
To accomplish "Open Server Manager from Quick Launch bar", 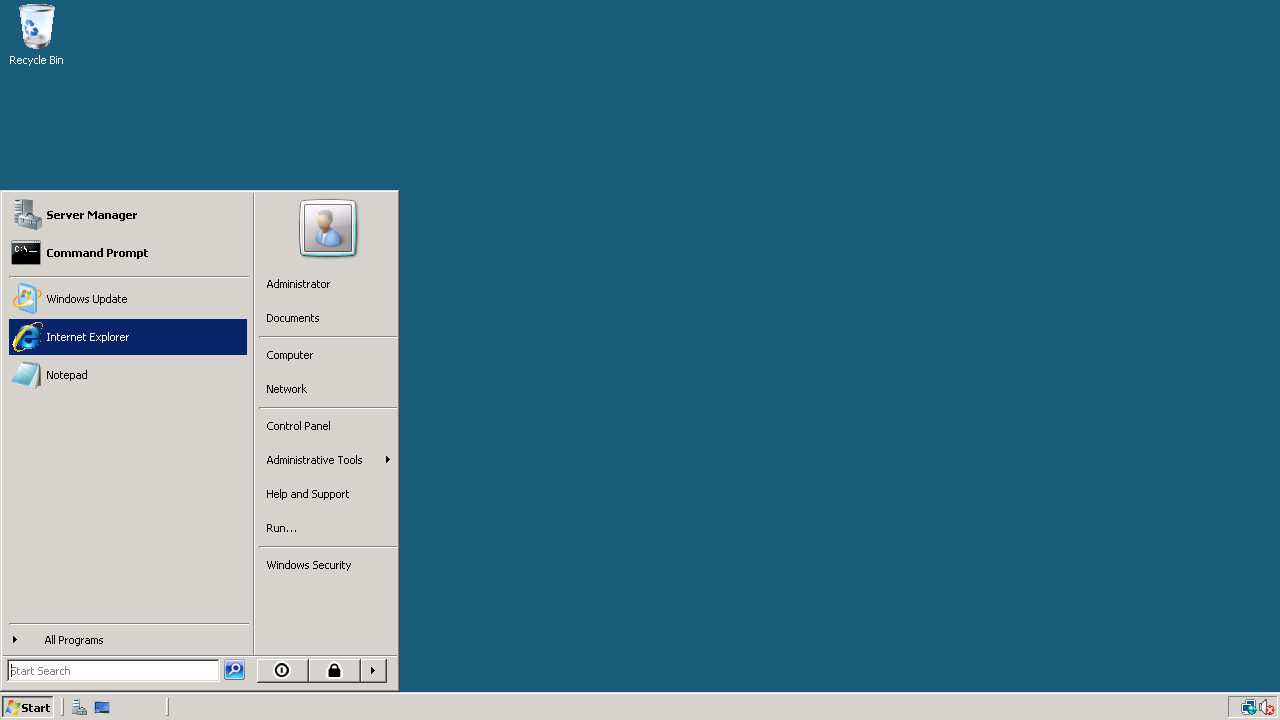I will [79, 708].
